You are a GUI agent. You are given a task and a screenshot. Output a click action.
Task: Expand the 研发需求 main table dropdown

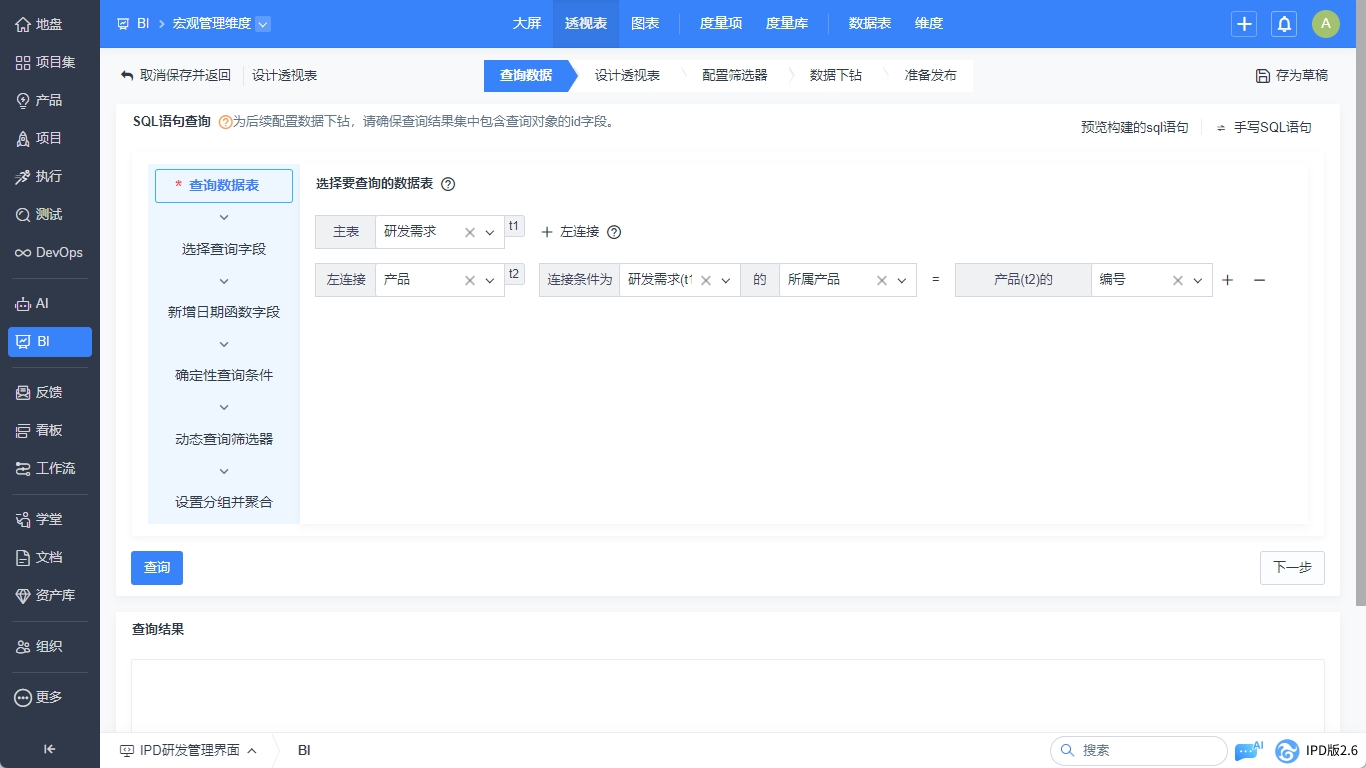pos(490,232)
